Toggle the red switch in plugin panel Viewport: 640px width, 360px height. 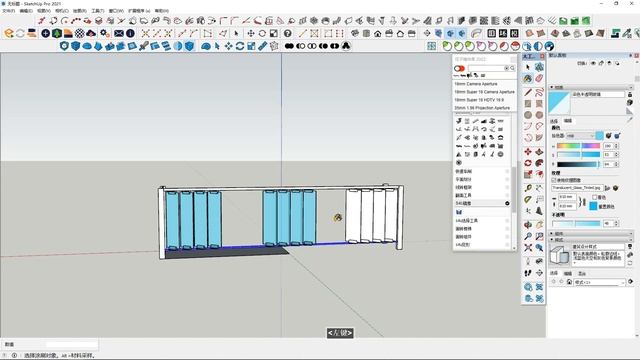pyautogui.click(x=459, y=68)
